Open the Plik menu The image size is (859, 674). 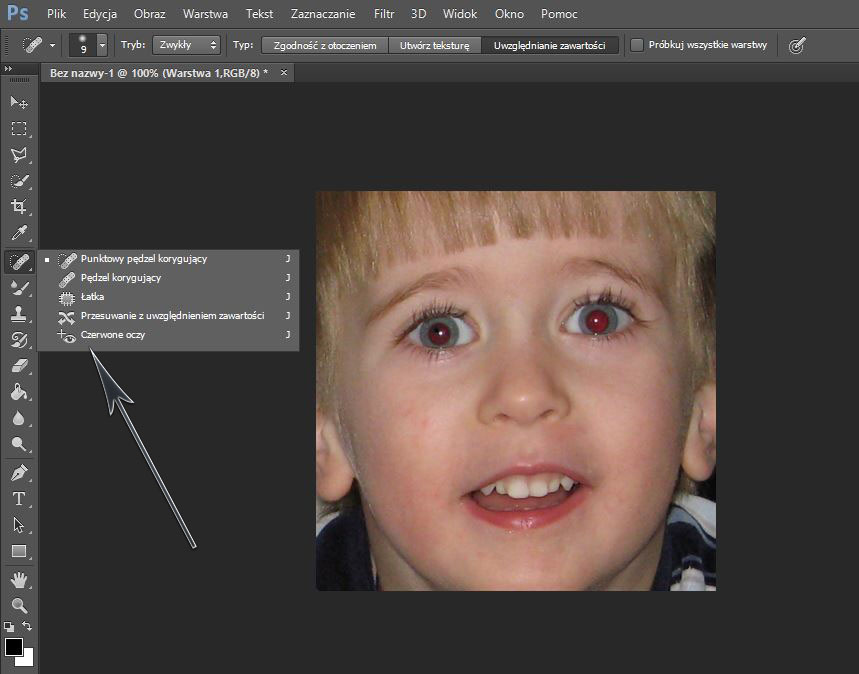click(56, 14)
